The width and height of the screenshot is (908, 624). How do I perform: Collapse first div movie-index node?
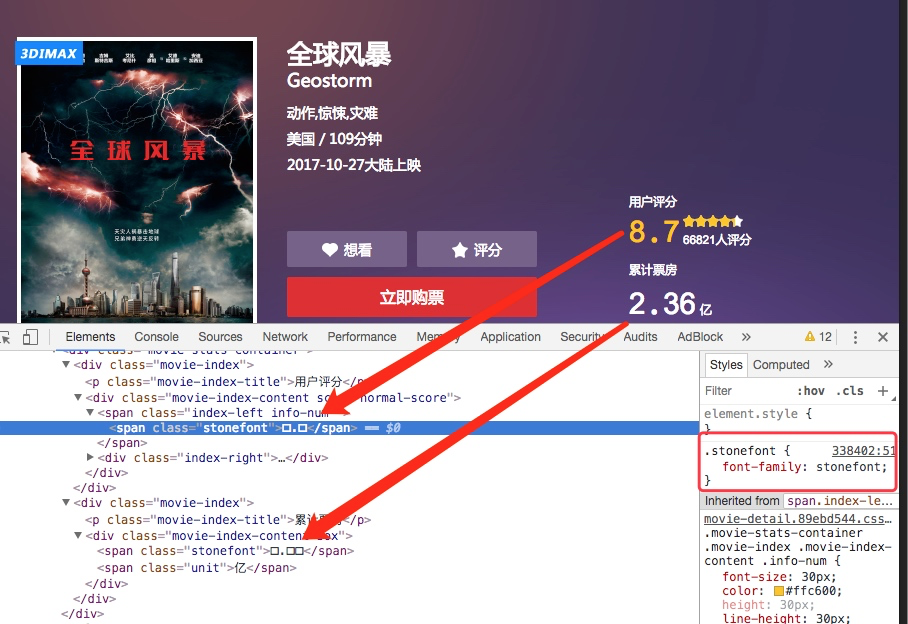pyautogui.click(x=65, y=365)
